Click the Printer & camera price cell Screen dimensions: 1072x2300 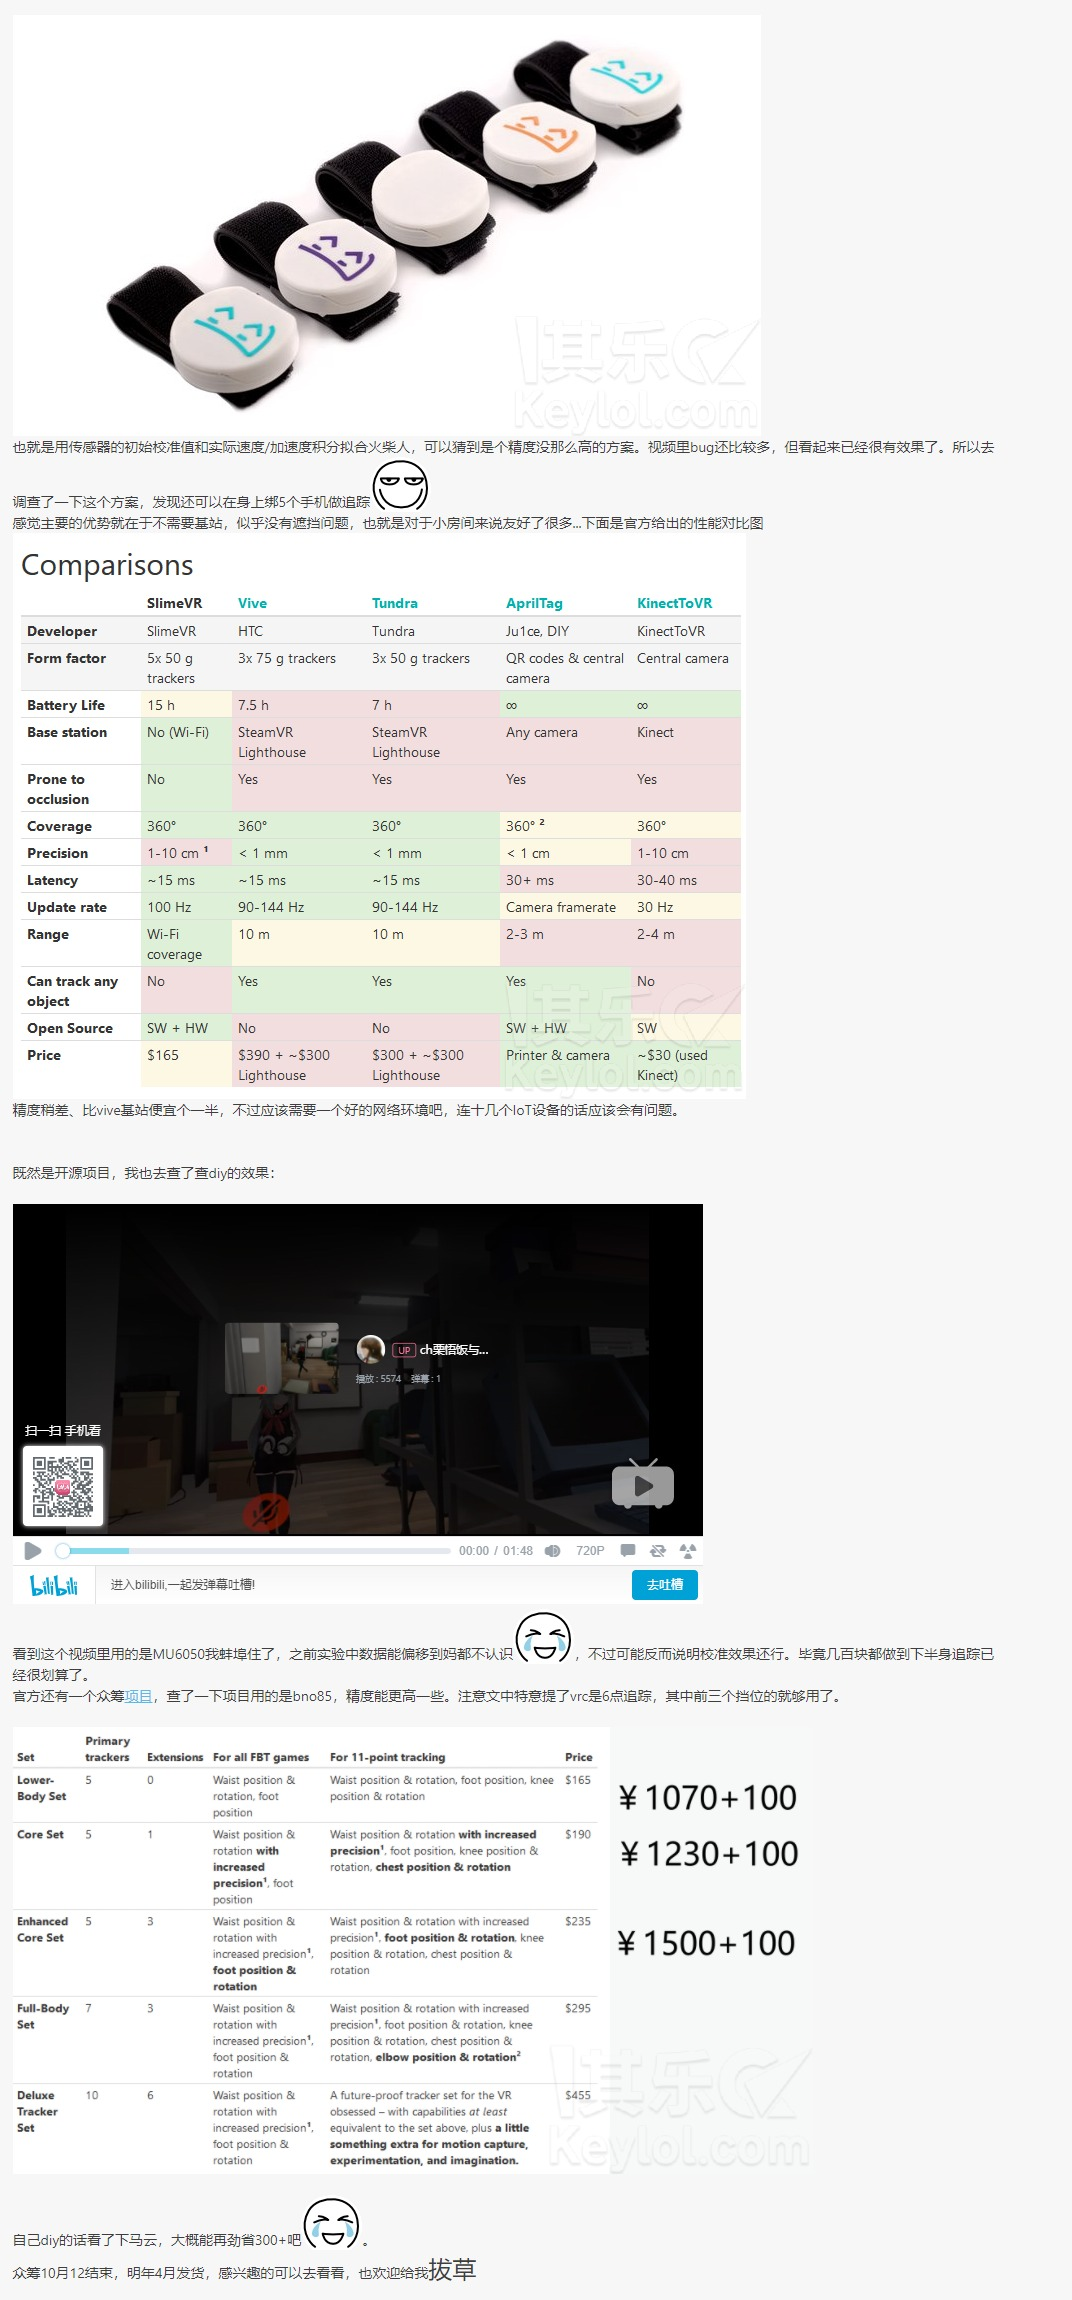(558, 1055)
